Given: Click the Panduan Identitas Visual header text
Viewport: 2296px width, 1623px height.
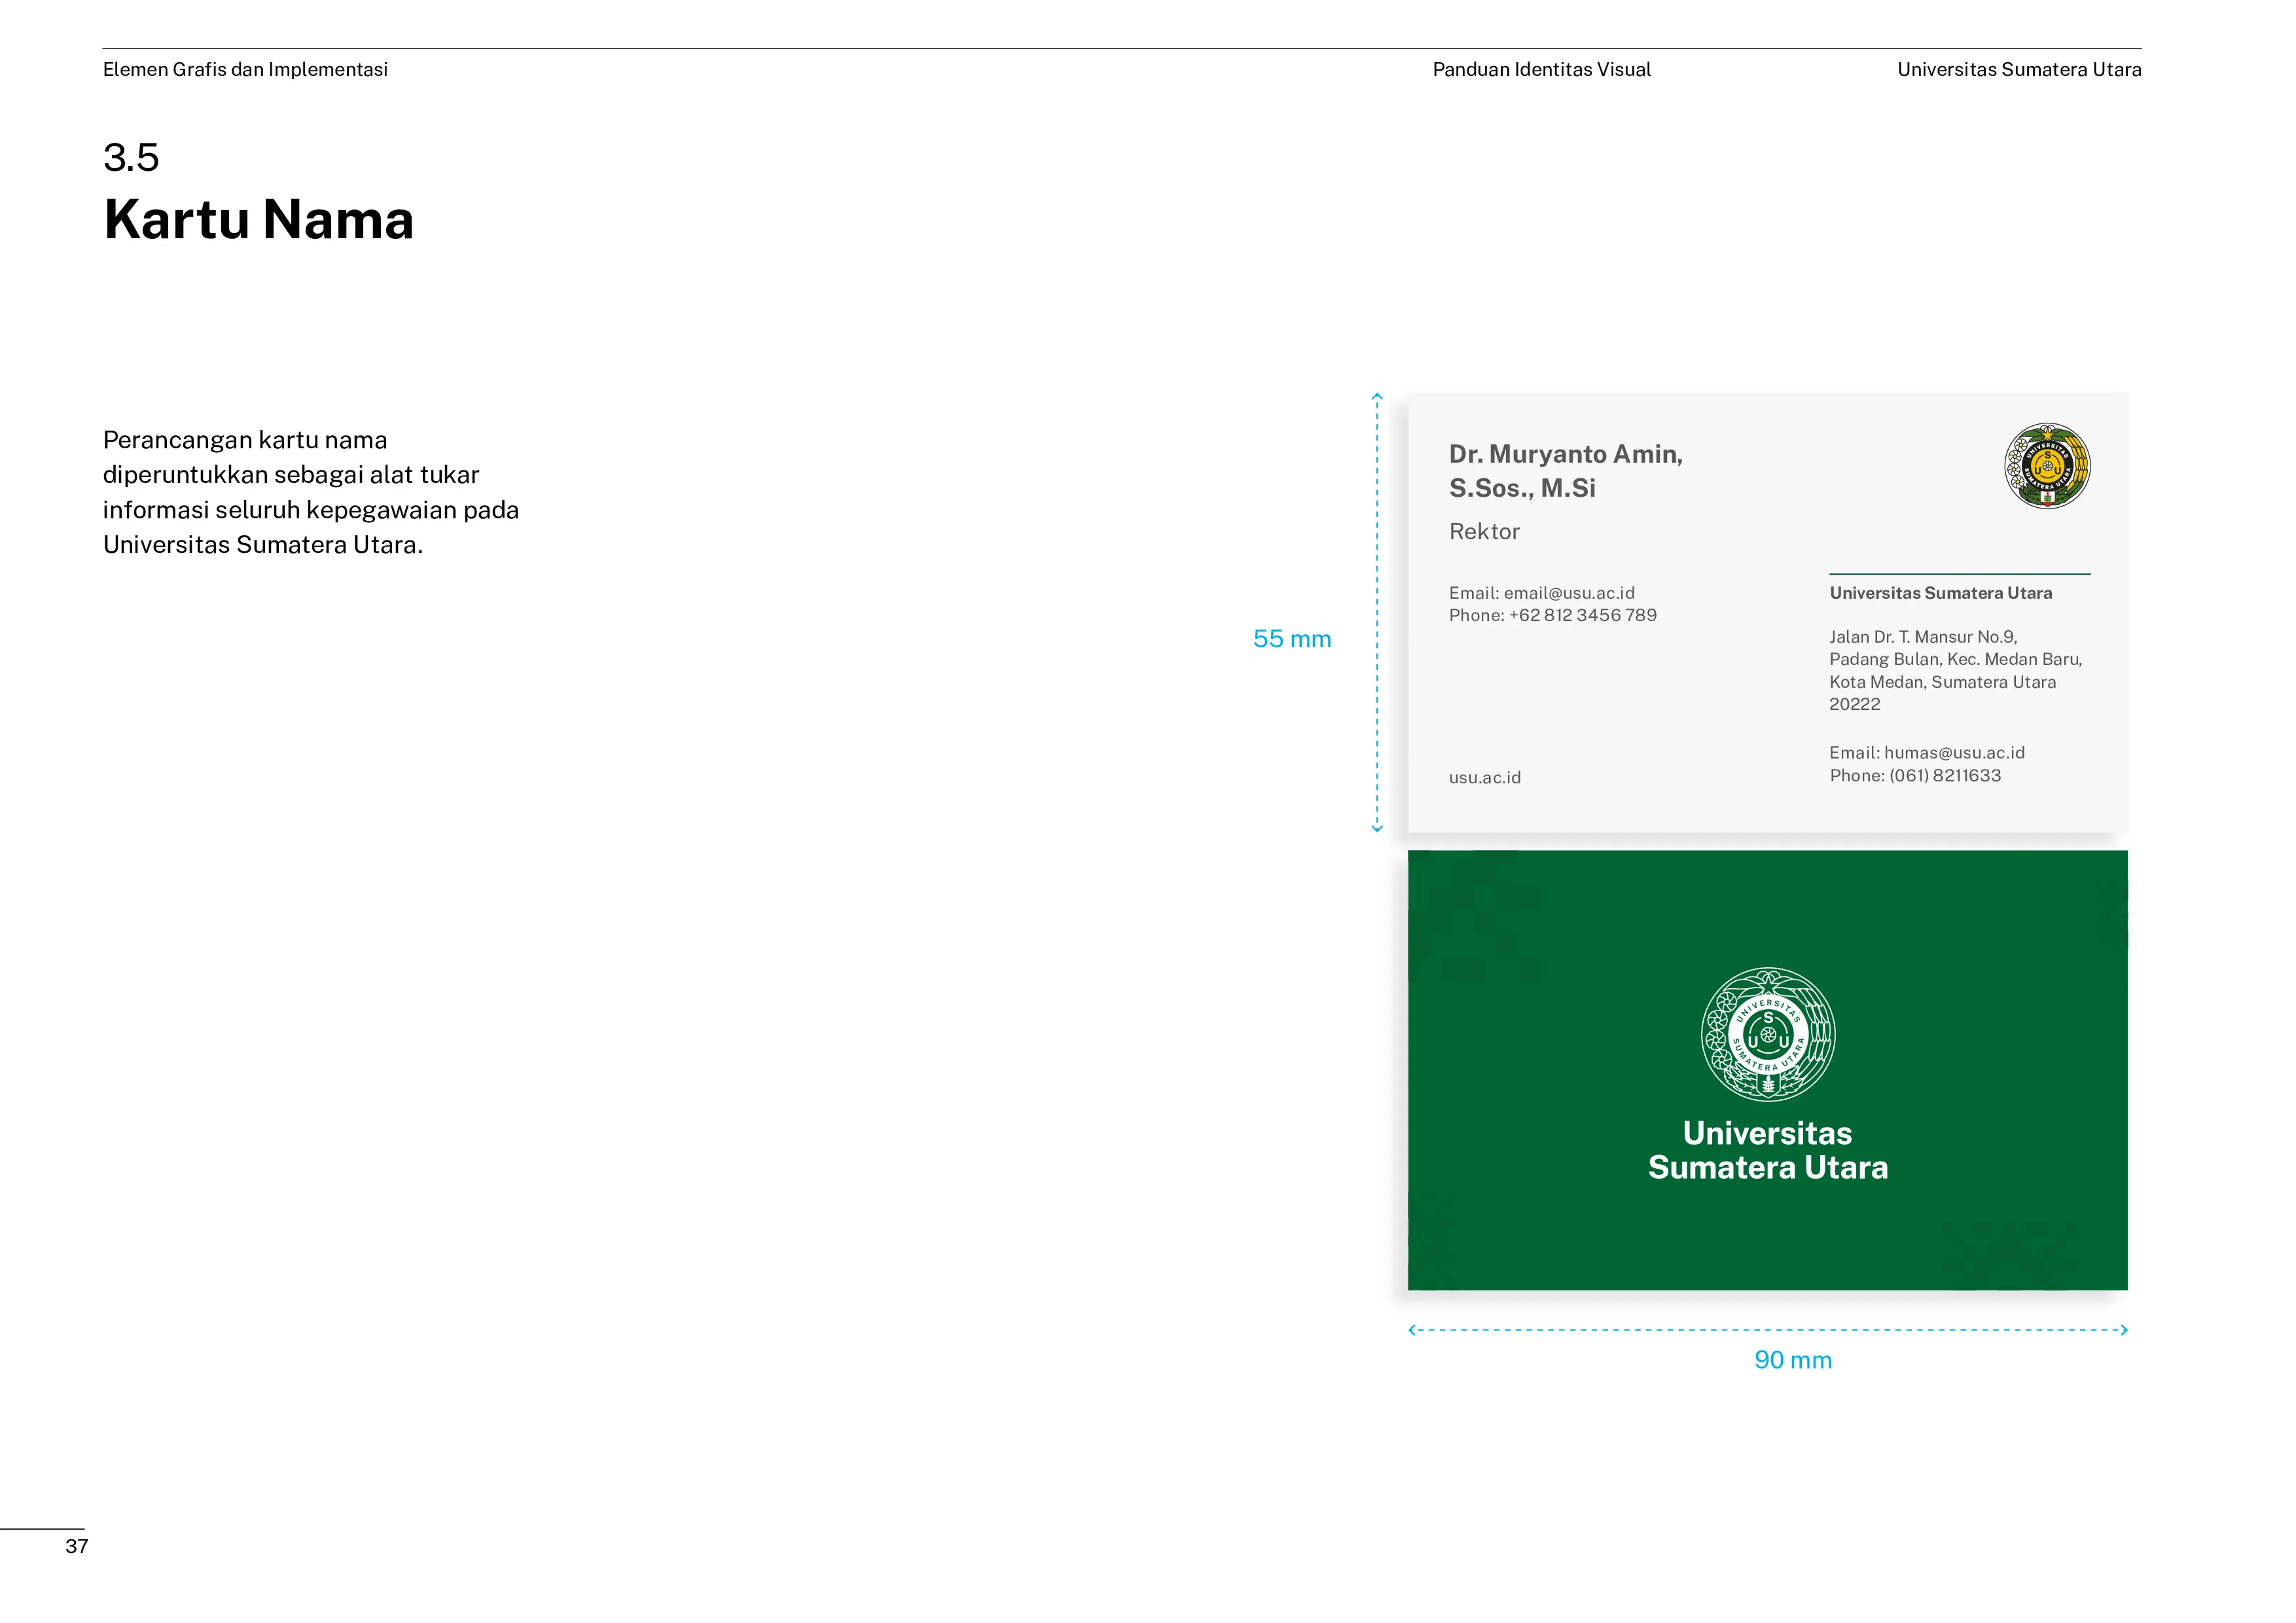Looking at the screenshot, I should click(1541, 70).
